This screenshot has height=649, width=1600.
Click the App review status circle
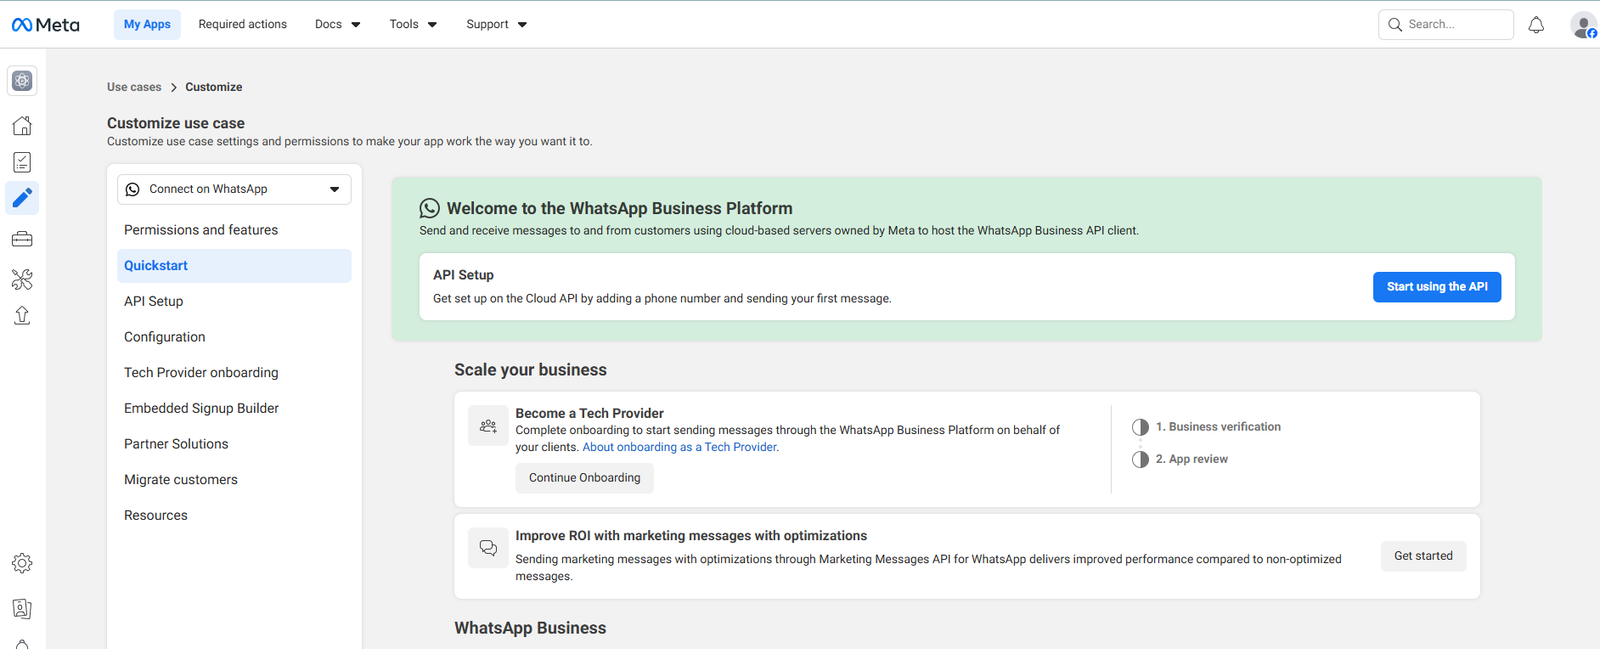1140,459
